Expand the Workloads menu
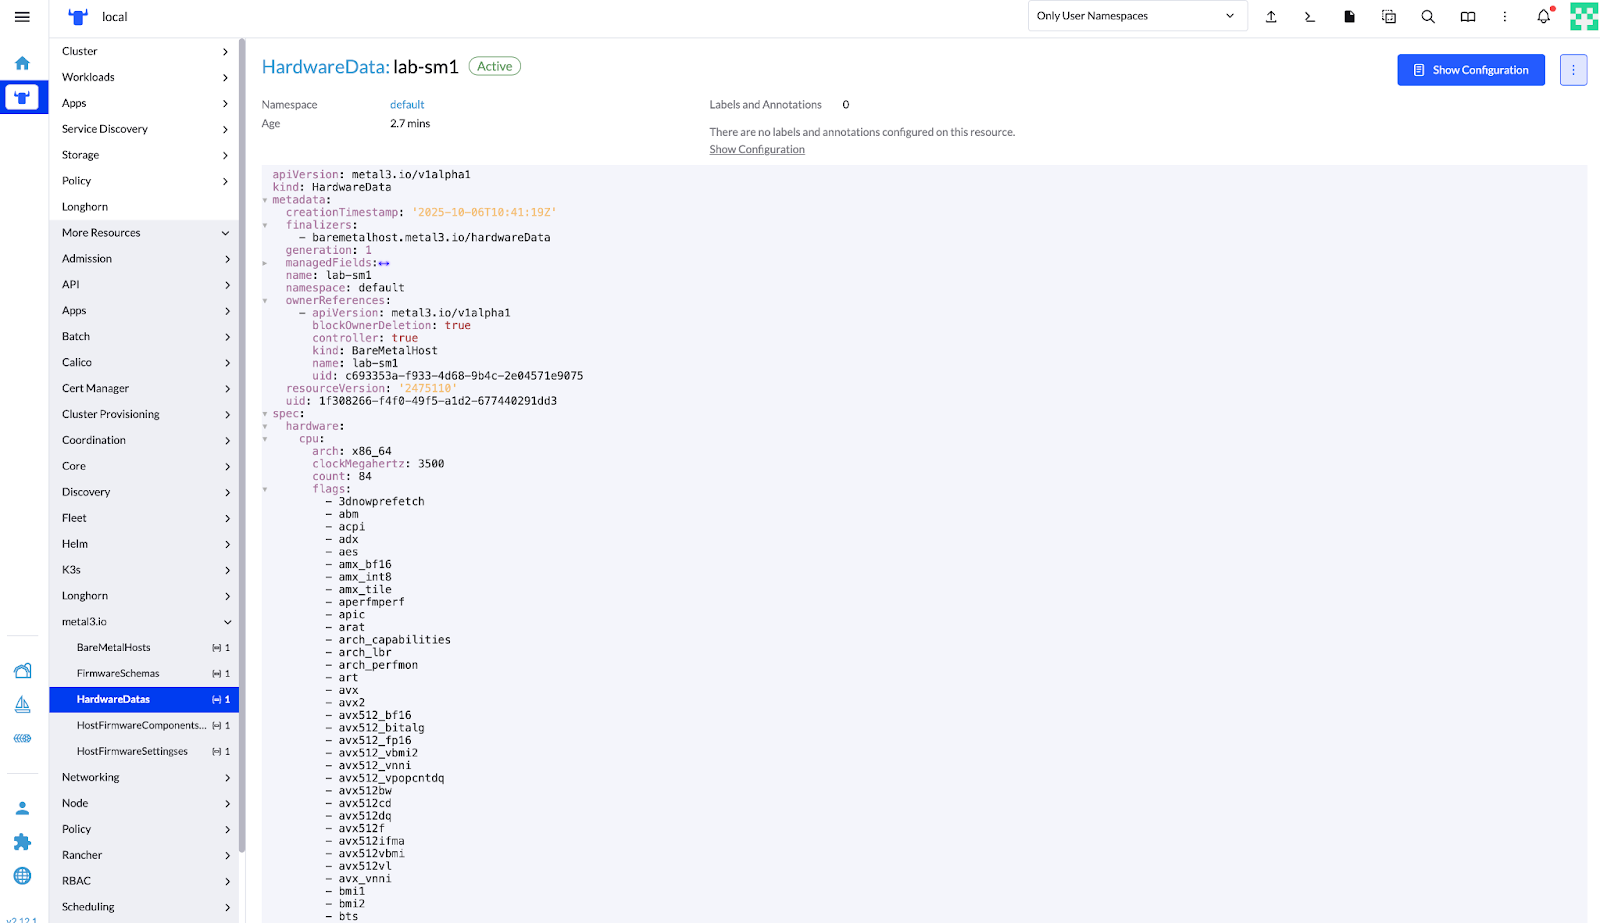This screenshot has width=1600, height=923. [145, 77]
